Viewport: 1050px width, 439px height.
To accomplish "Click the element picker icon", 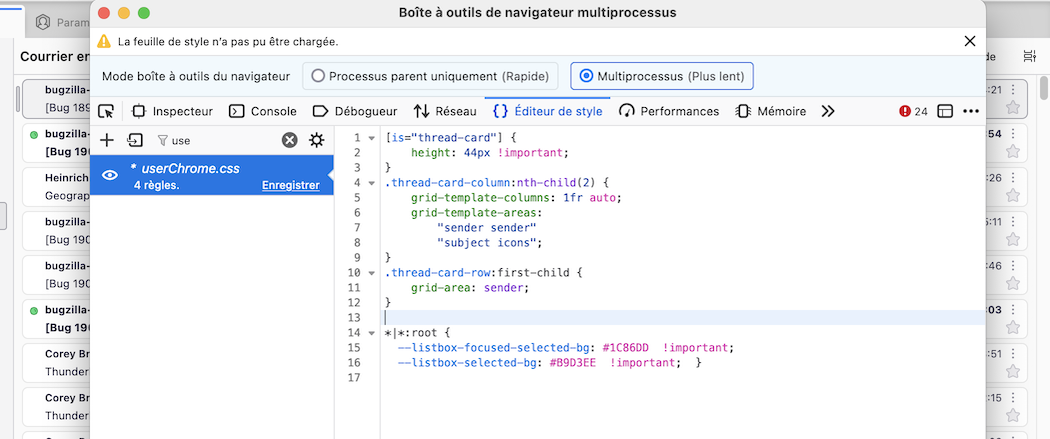I will pyautogui.click(x=106, y=111).
